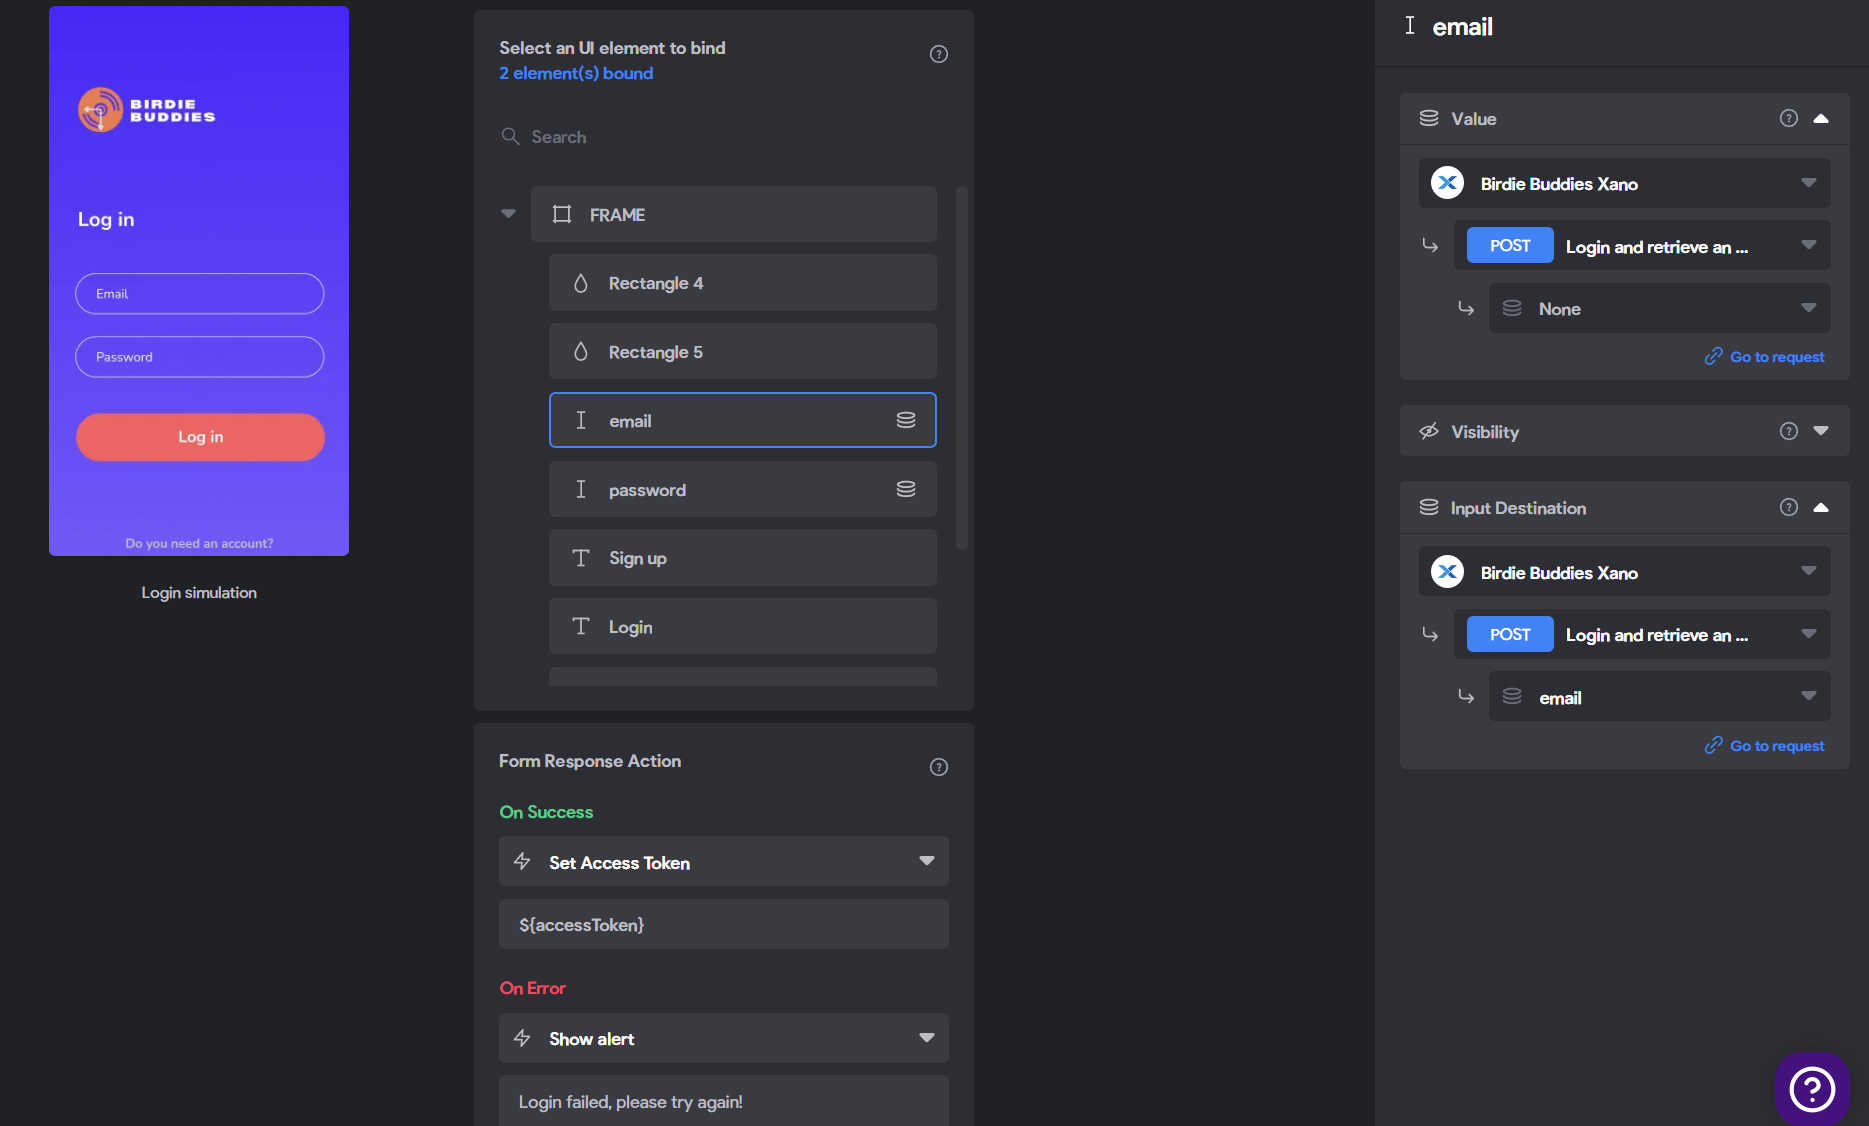Click the search magnifier icon

pyautogui.click(x=510, y=136)
